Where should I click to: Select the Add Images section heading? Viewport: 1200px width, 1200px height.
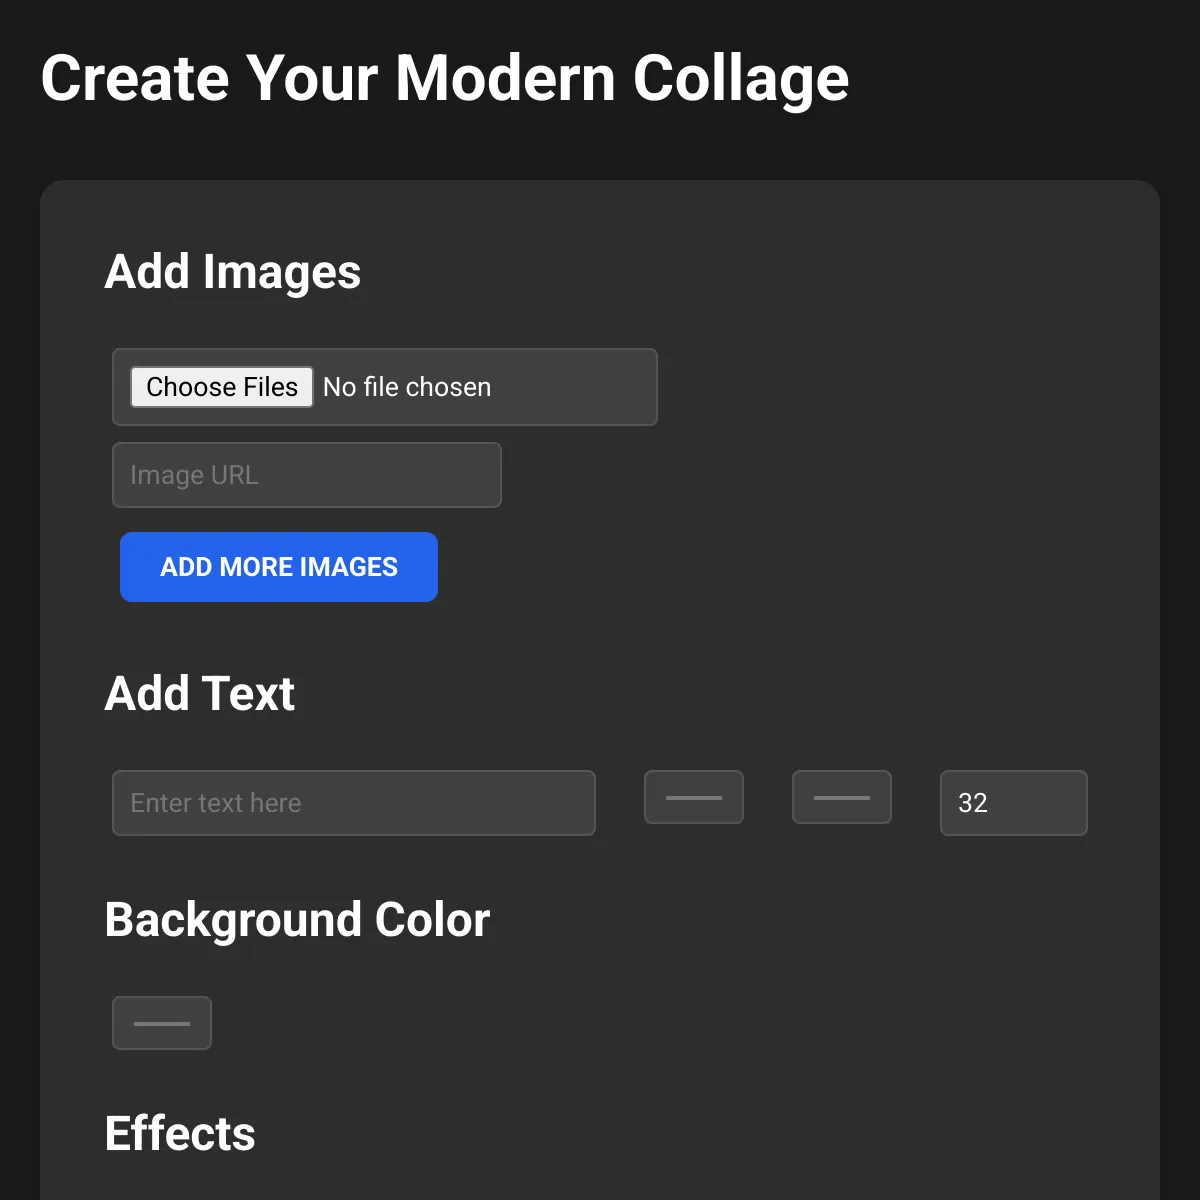(x=233, y=272)
